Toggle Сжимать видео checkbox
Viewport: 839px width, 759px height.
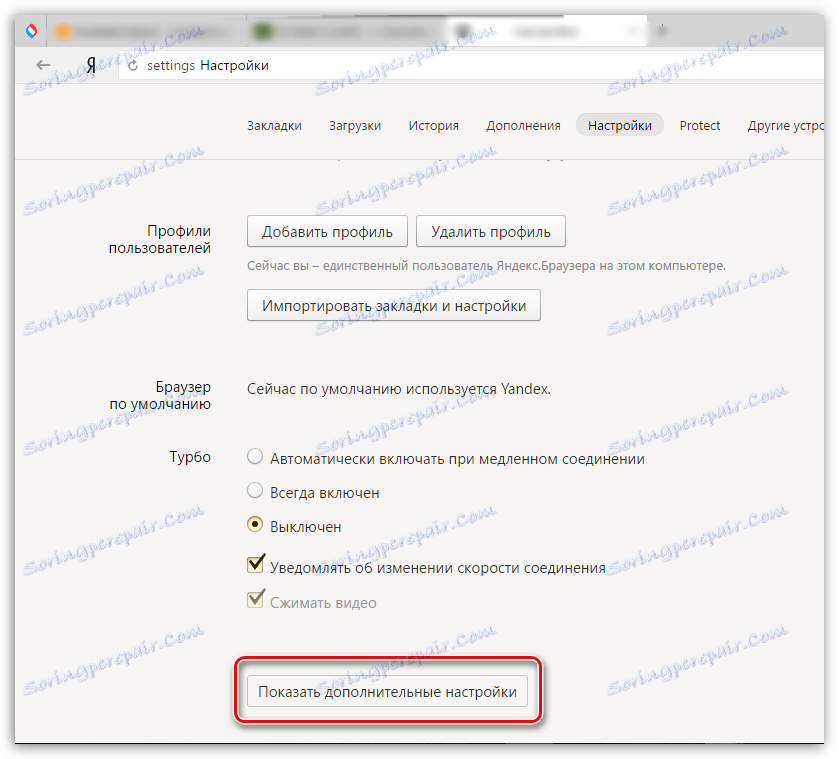click(x=255, y=599)
